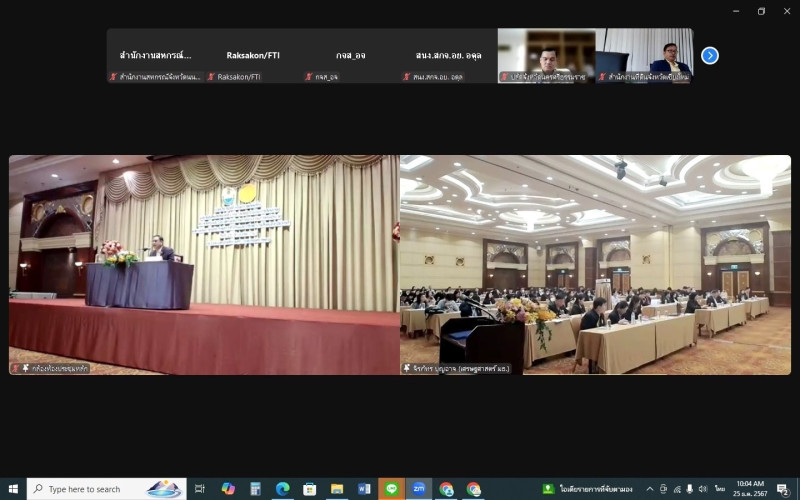This screenshot has height=500, width=800.
Task: Open Calculator from the taskbar
Action: pos(256,489)
